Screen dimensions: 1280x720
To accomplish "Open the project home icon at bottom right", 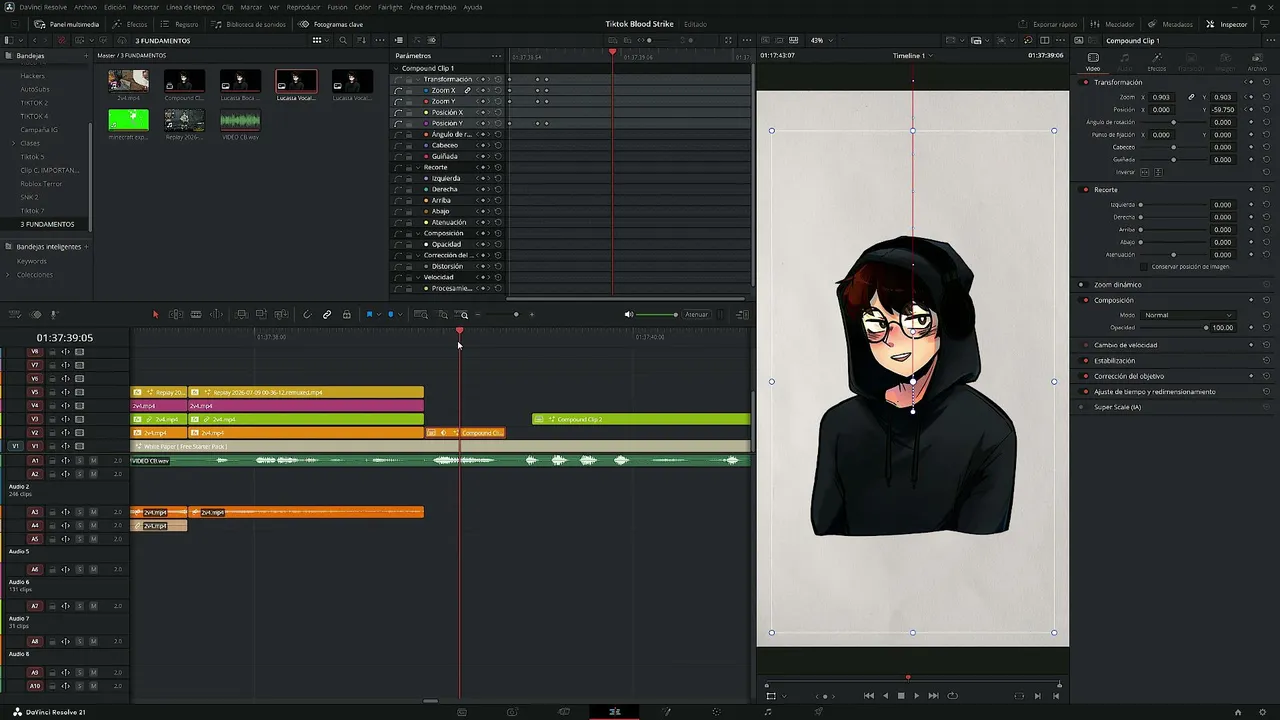I will (1238, 712).
